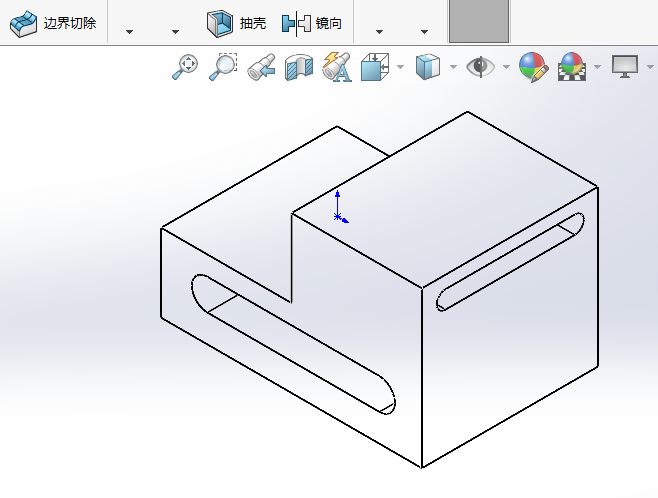Activate the Section View tool

298,67
